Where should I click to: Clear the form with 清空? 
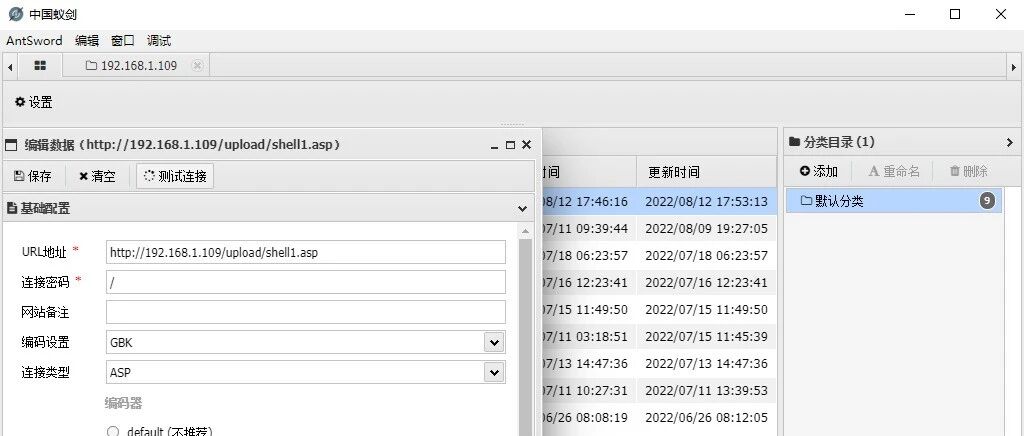97,176
